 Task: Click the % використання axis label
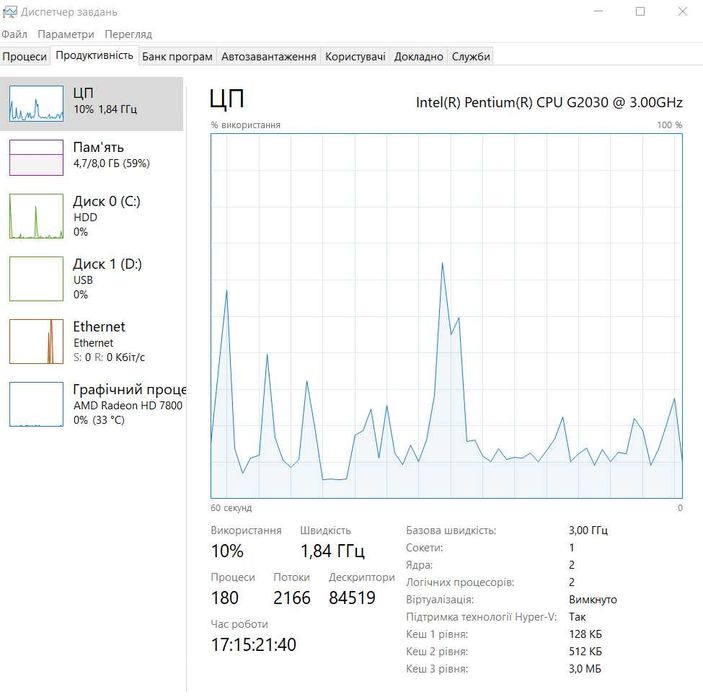(x=245, y=125)
